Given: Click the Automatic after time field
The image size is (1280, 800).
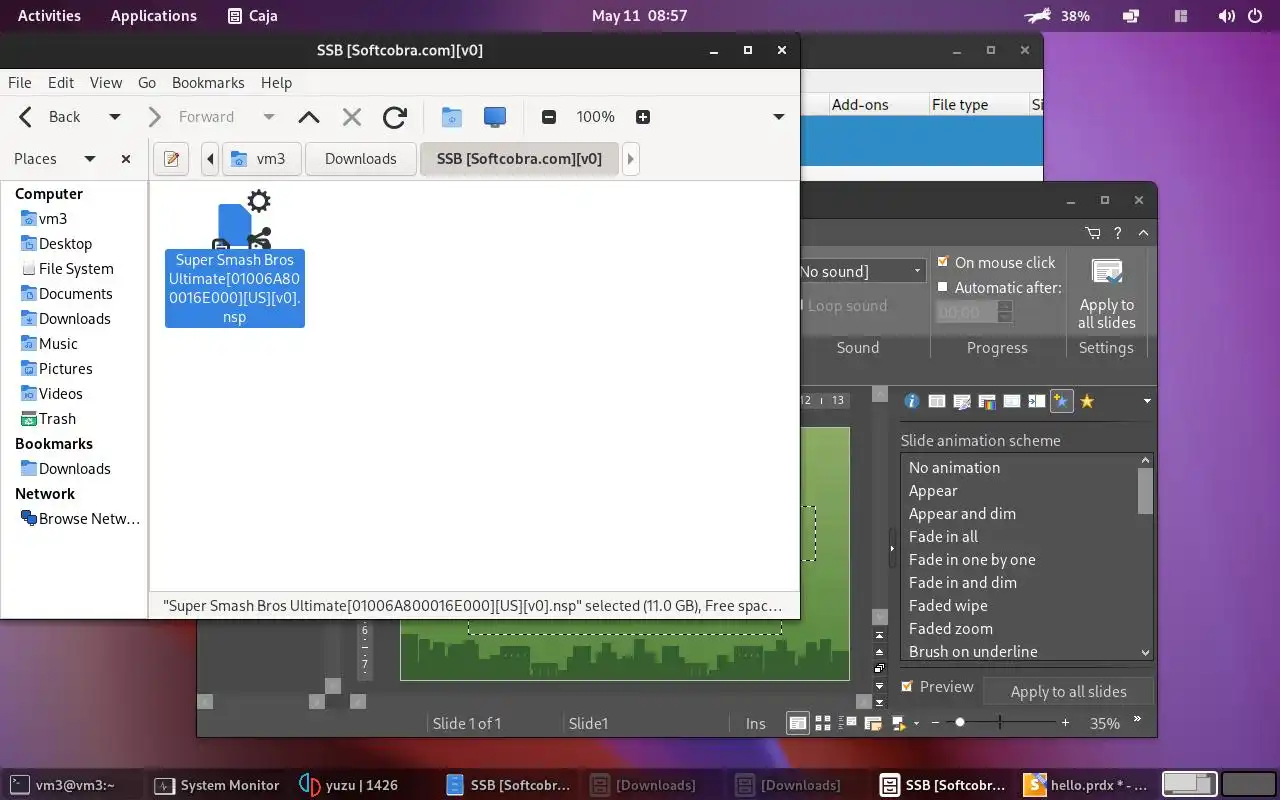Looking at the screenshot, I should 967,312.
